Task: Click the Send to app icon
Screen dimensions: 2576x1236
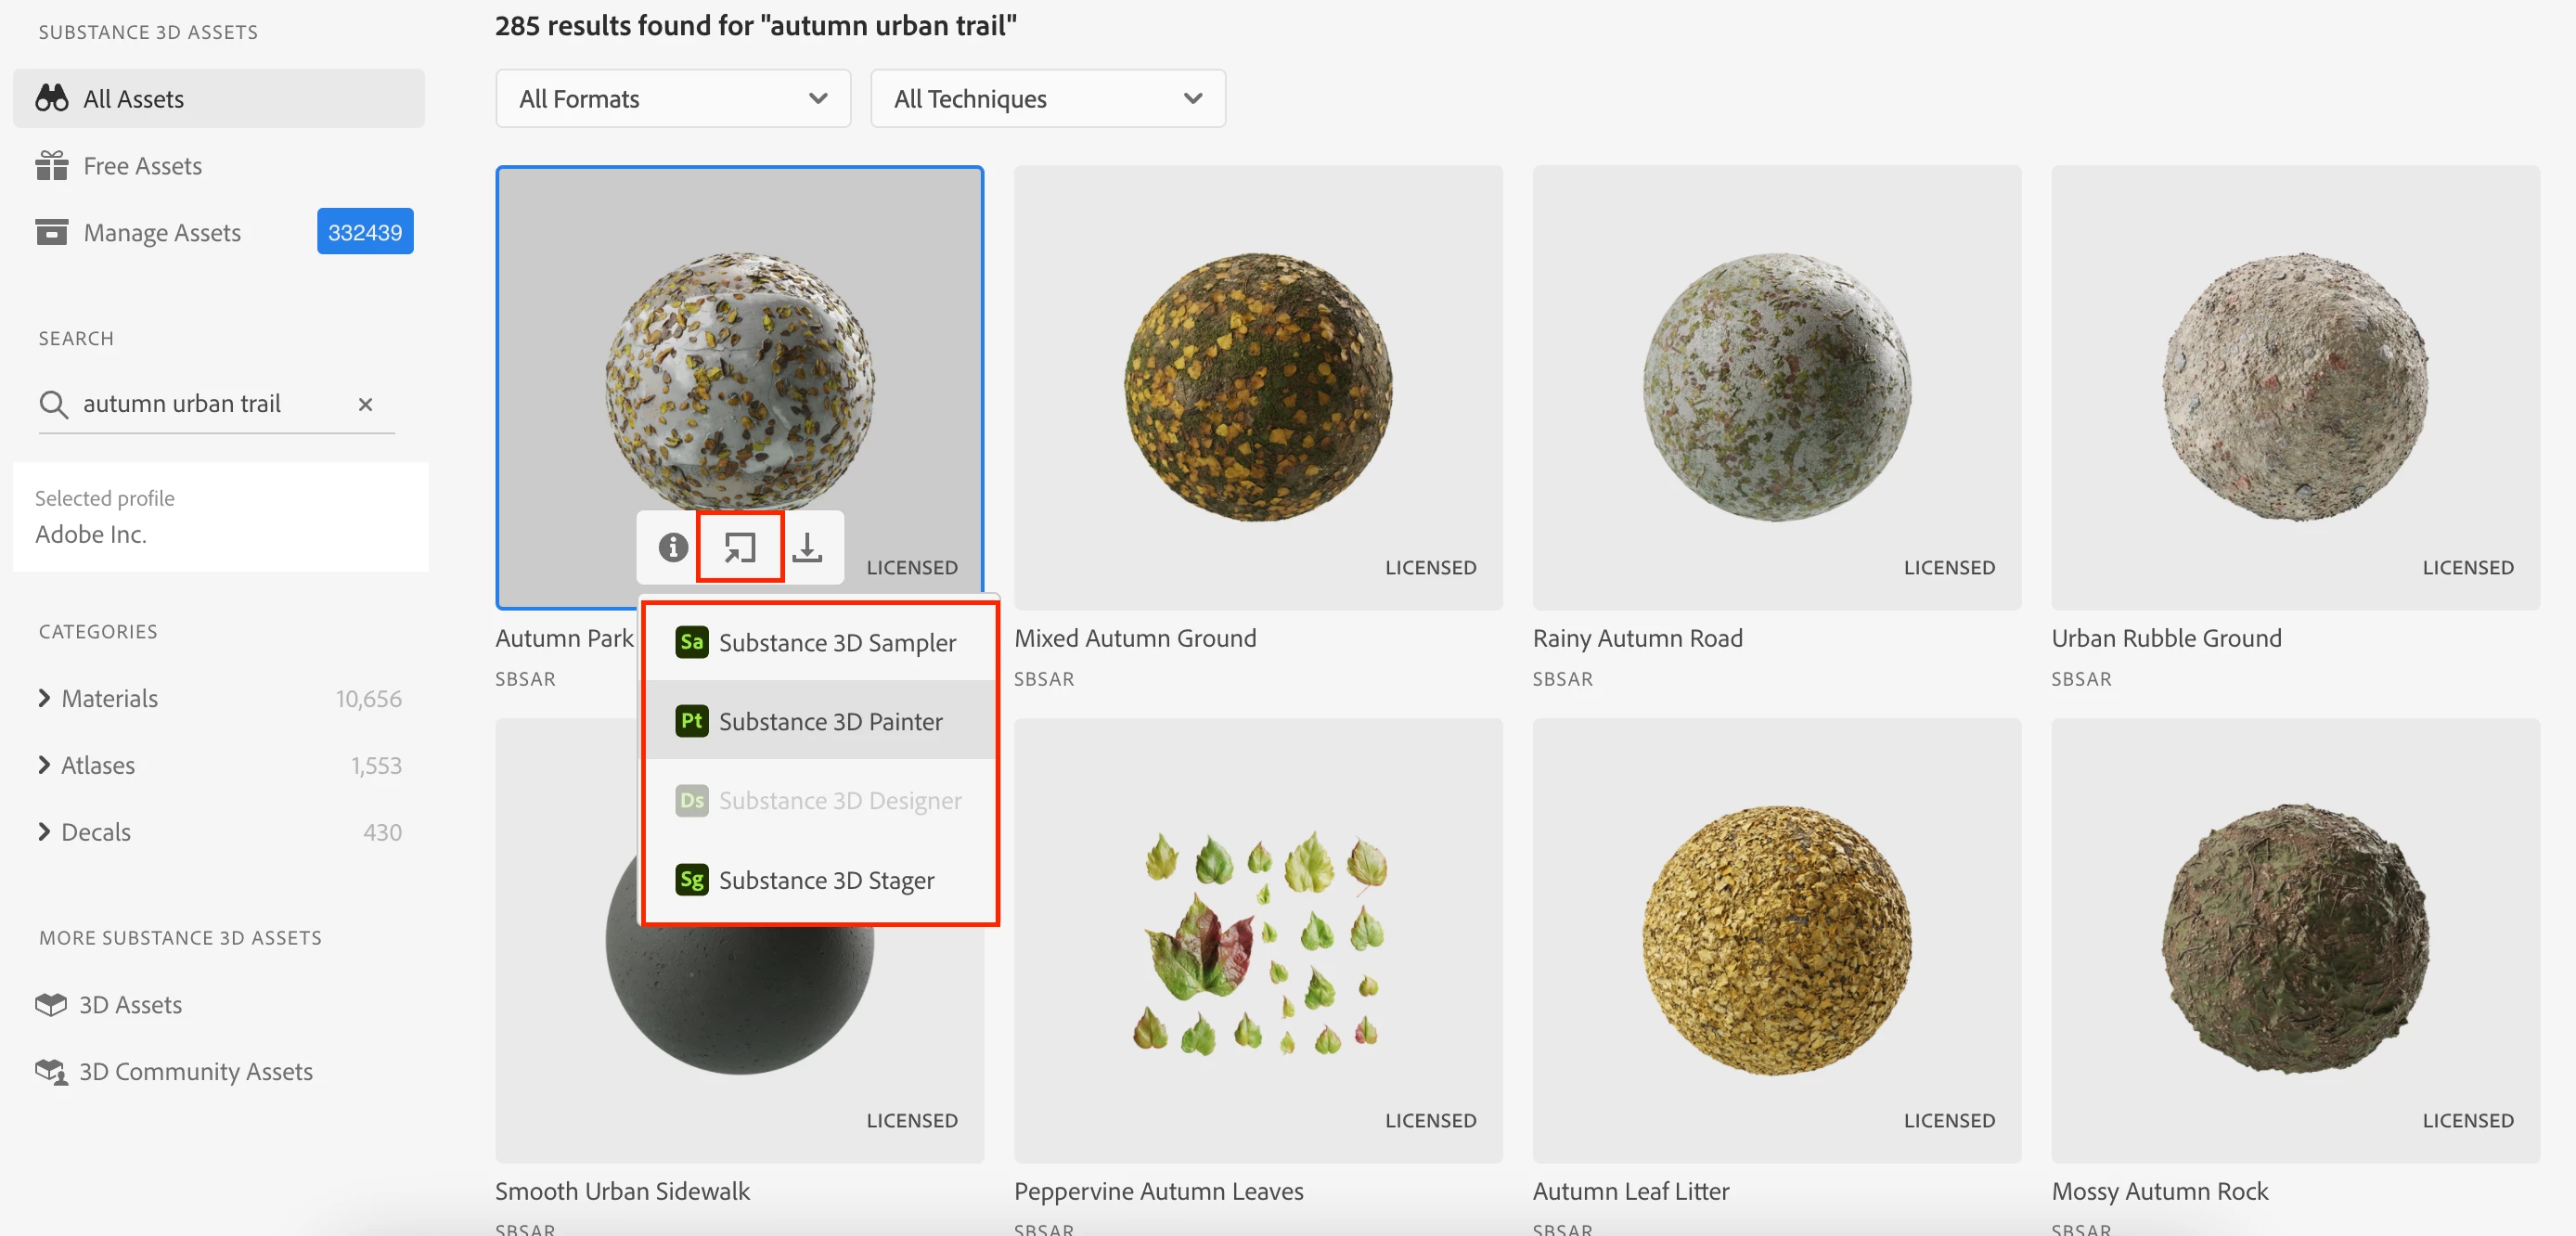Action: 740,547
